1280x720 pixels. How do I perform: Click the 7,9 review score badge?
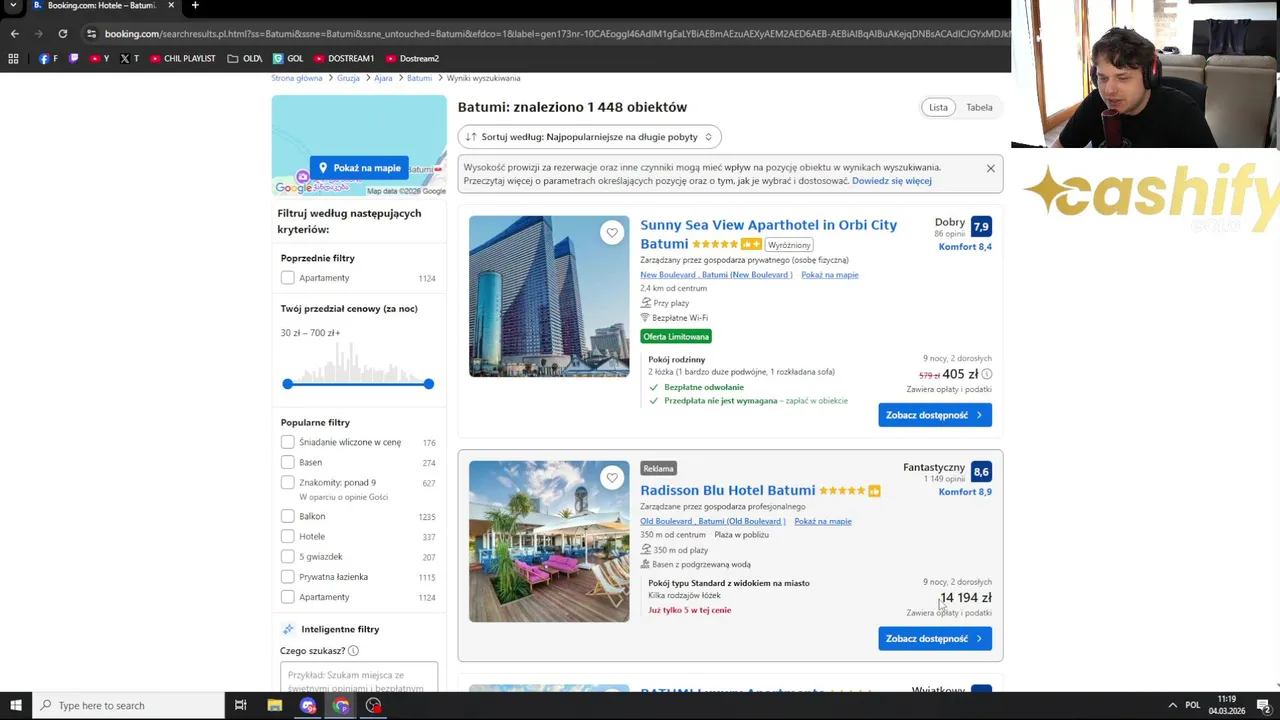[981, 227]
